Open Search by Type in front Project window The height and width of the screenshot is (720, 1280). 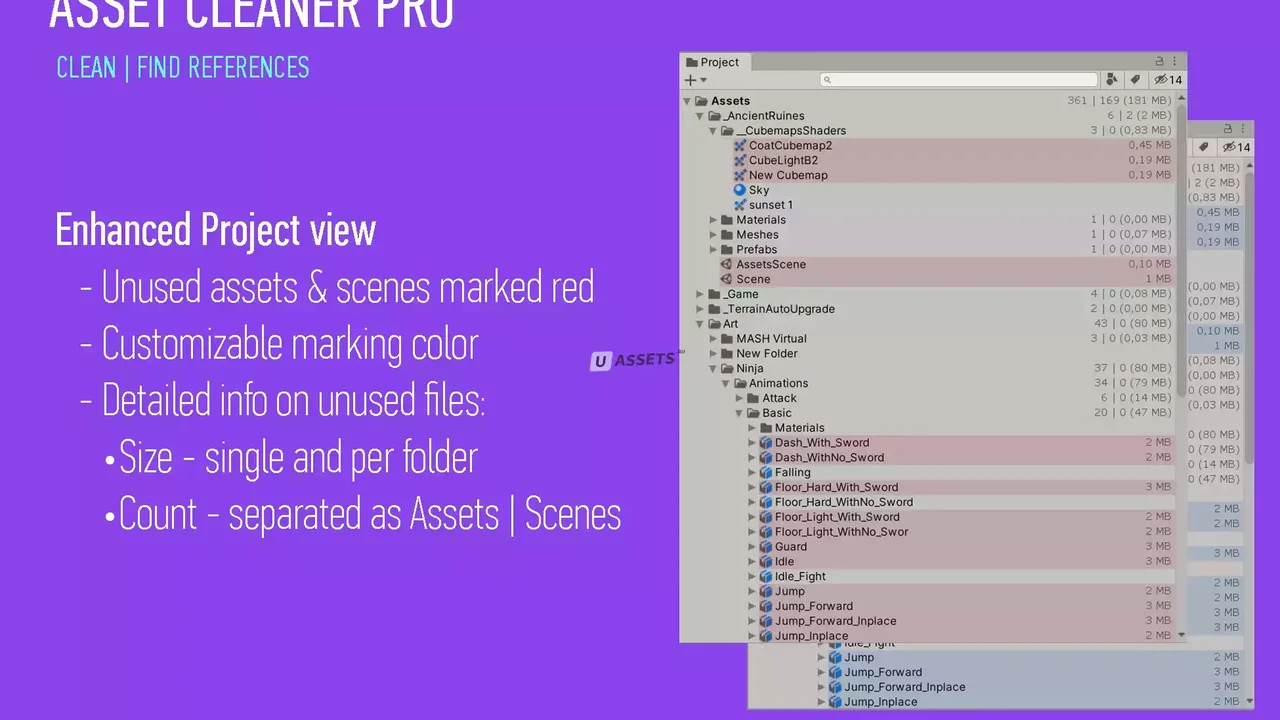(x=1112, y=80)
